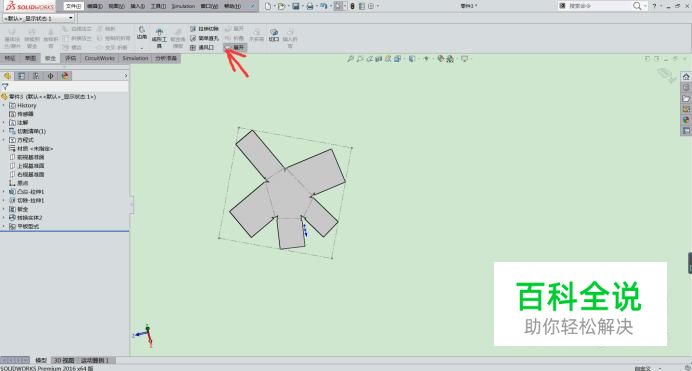This screenshot has width=692, height=371.
Task: Open the dropdown arrow beside the search magnifier
Action: tap(645, 6)
